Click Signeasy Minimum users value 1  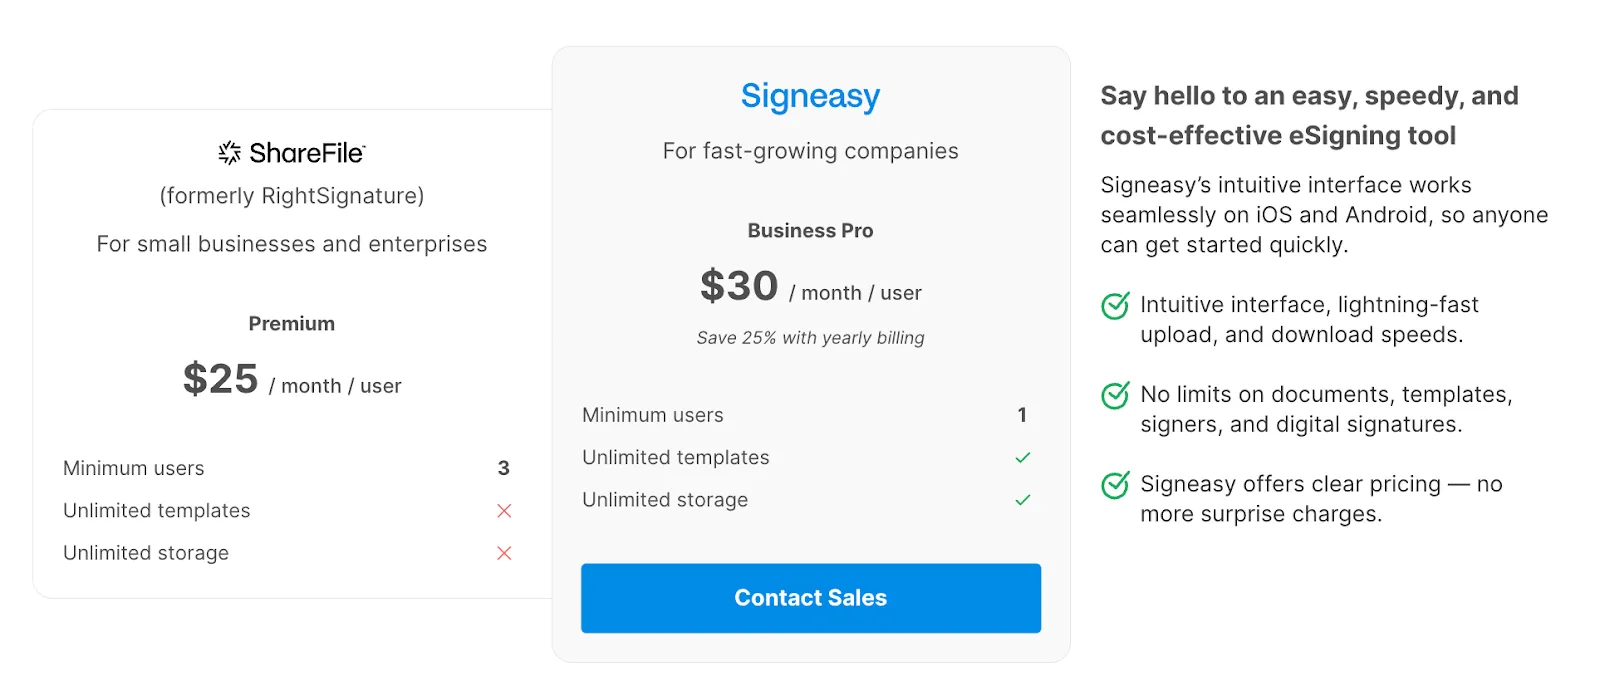pyautogui.click(x=1022, y=415)
